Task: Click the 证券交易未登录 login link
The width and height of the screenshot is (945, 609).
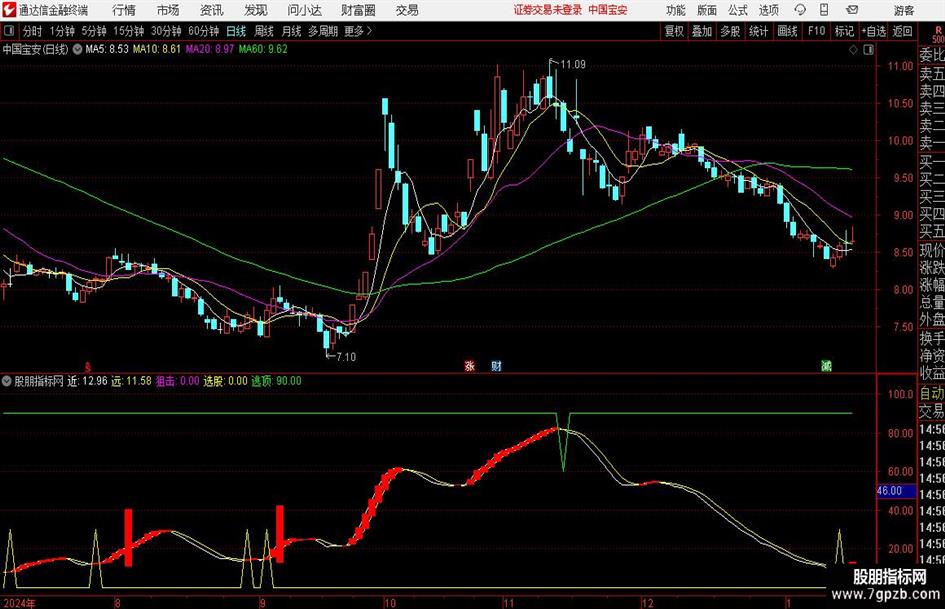Action: tap(548, 10)
